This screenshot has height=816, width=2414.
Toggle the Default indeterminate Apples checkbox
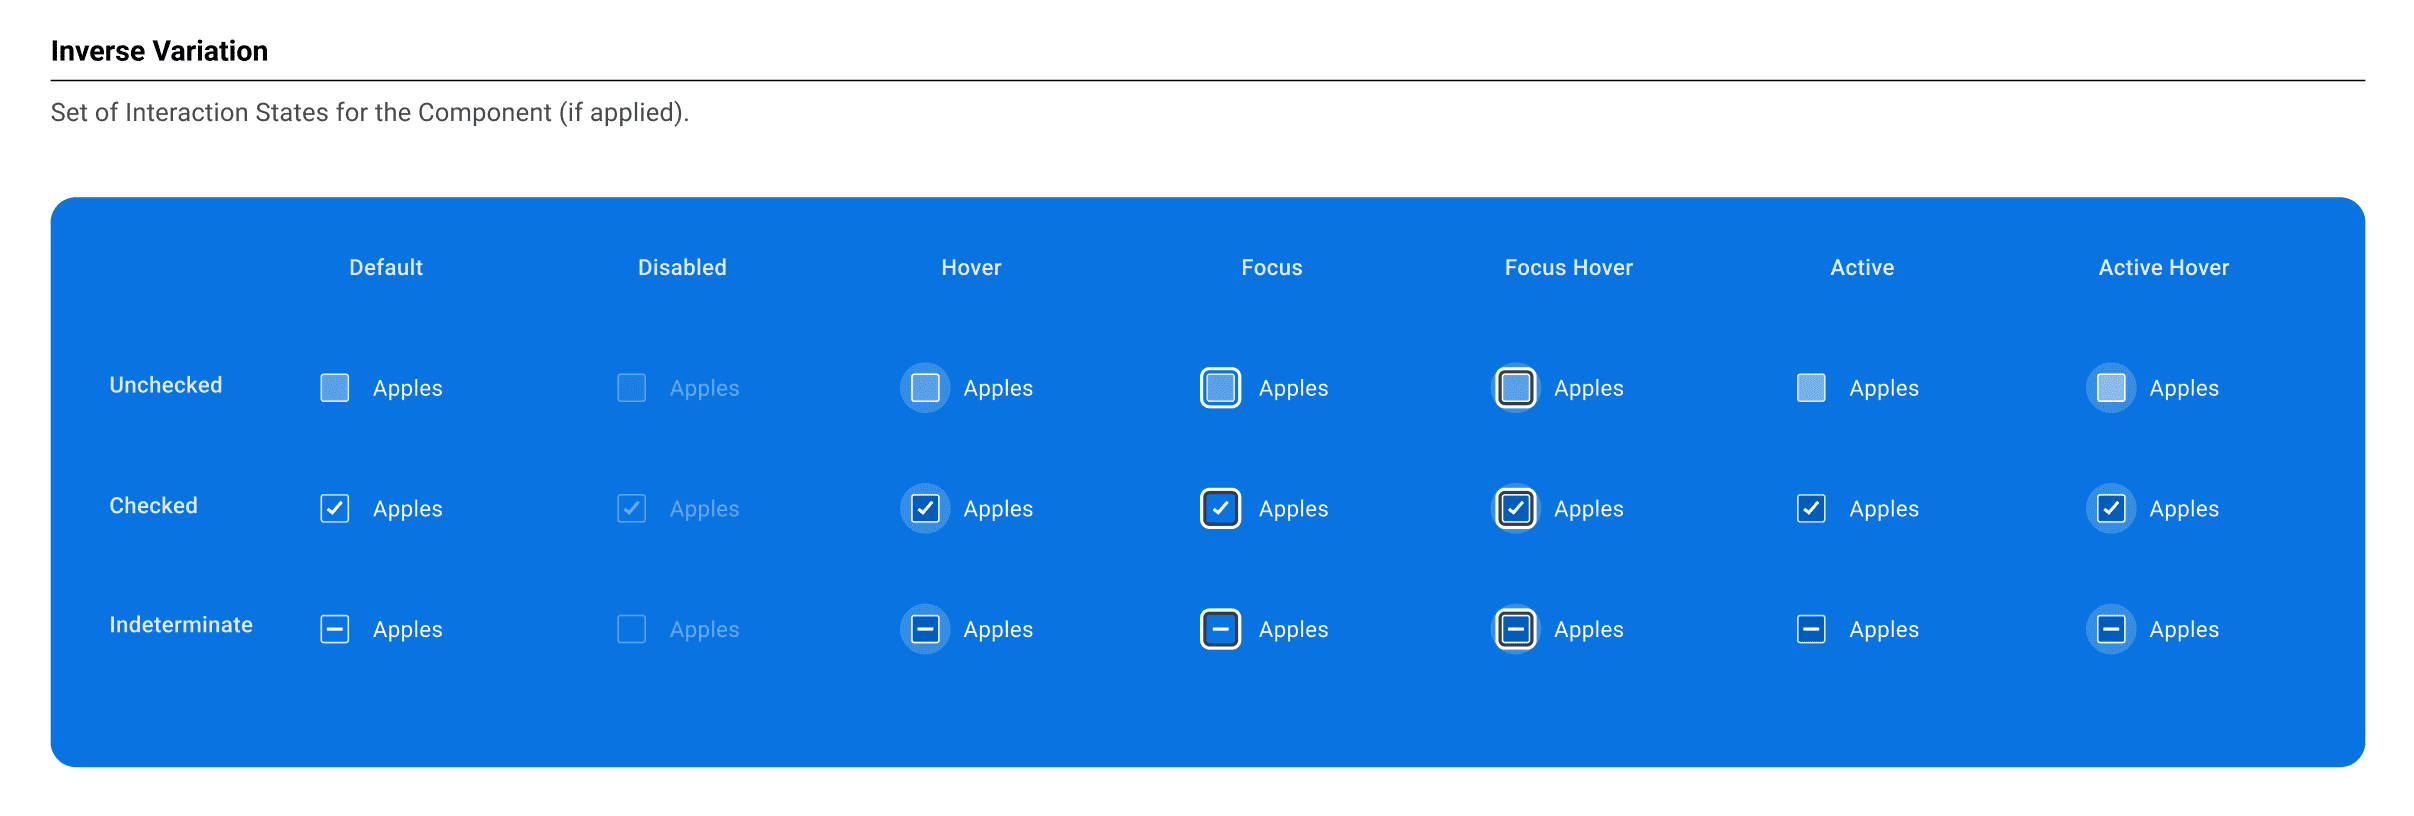point(334,630)
